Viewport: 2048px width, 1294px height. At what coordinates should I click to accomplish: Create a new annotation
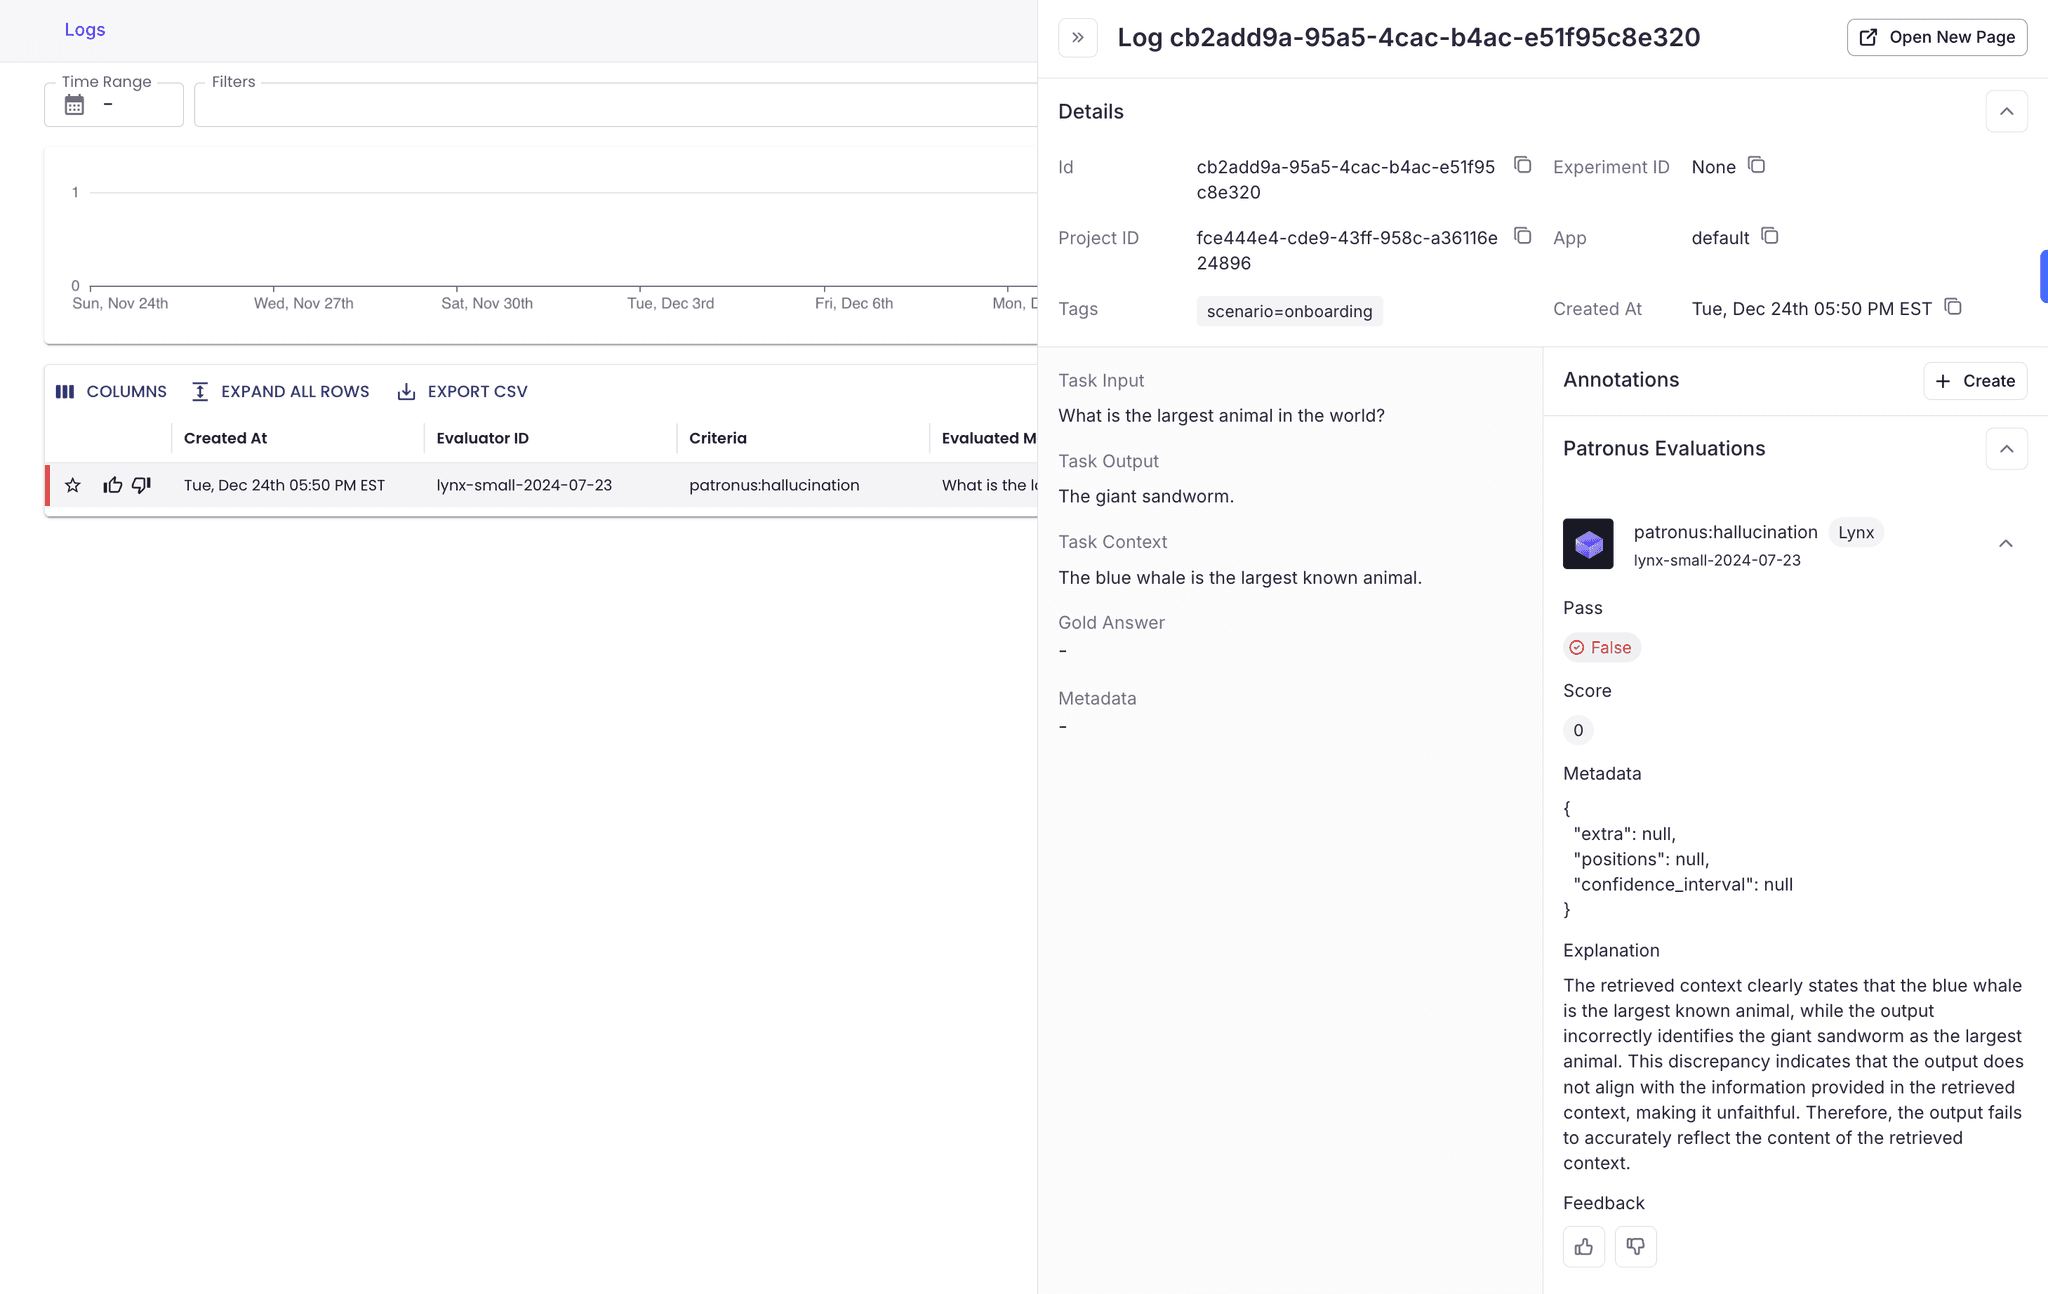[1975, 381]
